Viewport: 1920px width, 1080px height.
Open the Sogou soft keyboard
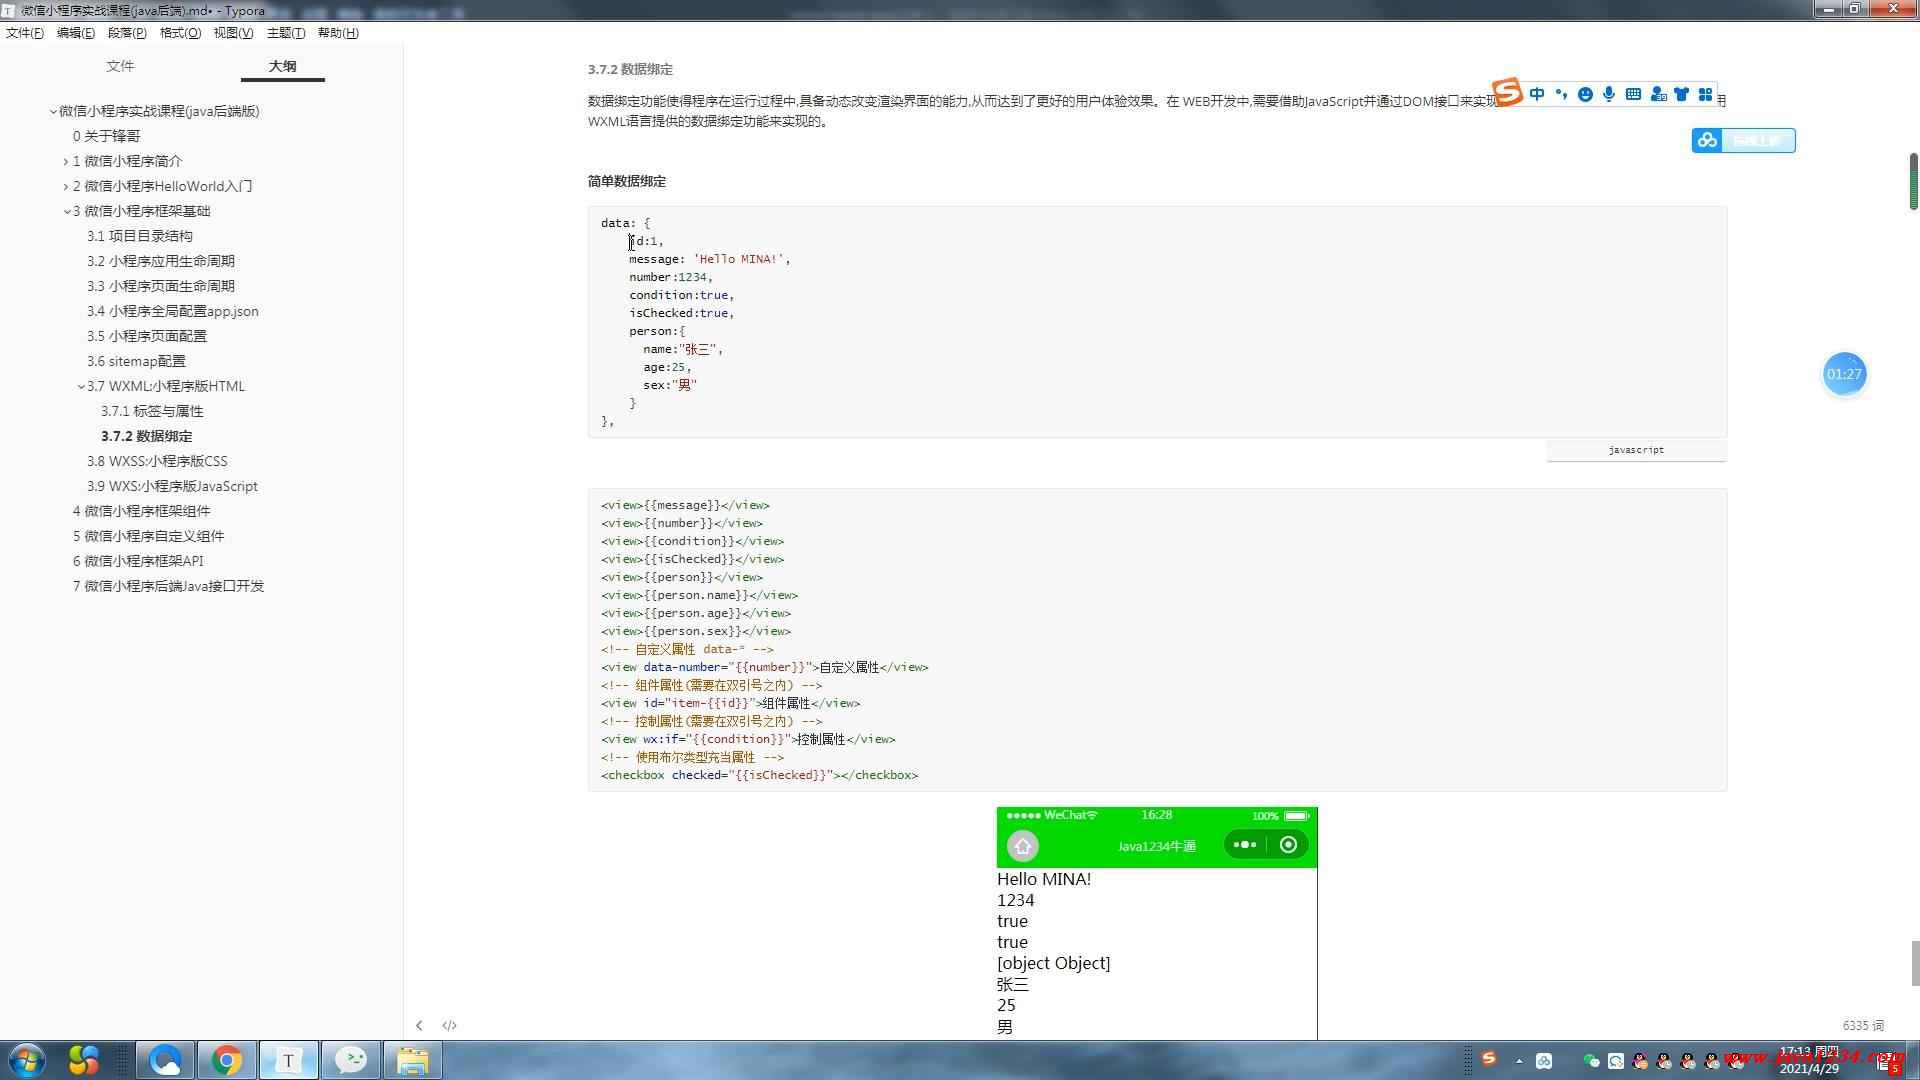[1633, 94]
